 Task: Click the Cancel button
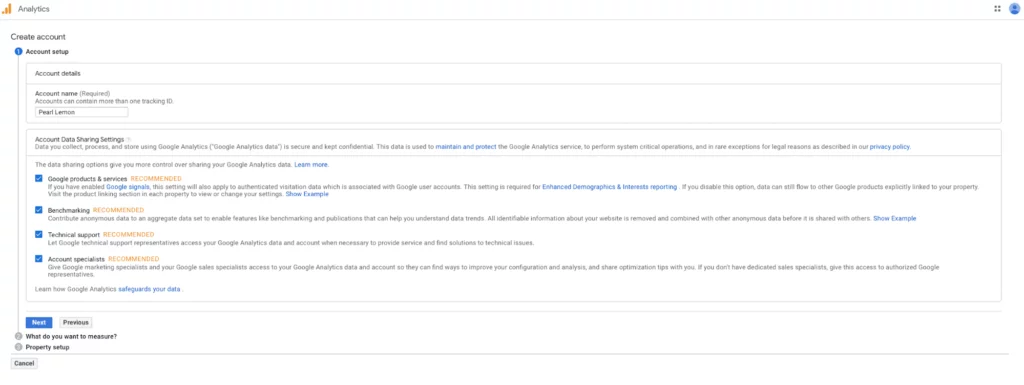[x=24, y=363]
